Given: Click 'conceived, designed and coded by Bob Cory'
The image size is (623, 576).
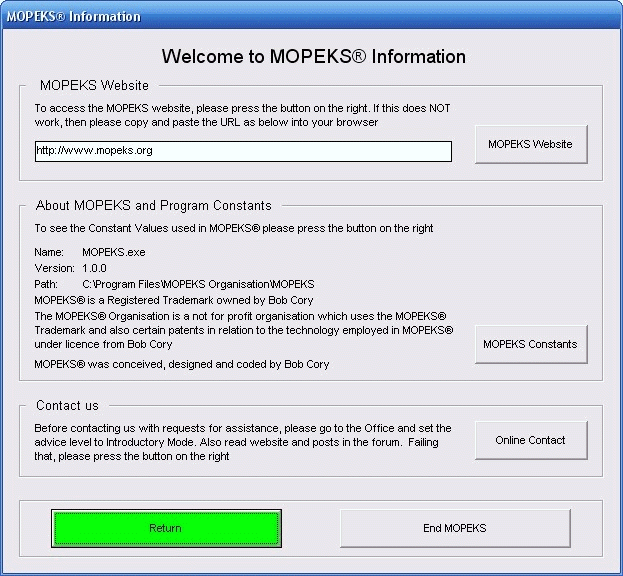Looking at the screenshot, I should pos(221,364).
